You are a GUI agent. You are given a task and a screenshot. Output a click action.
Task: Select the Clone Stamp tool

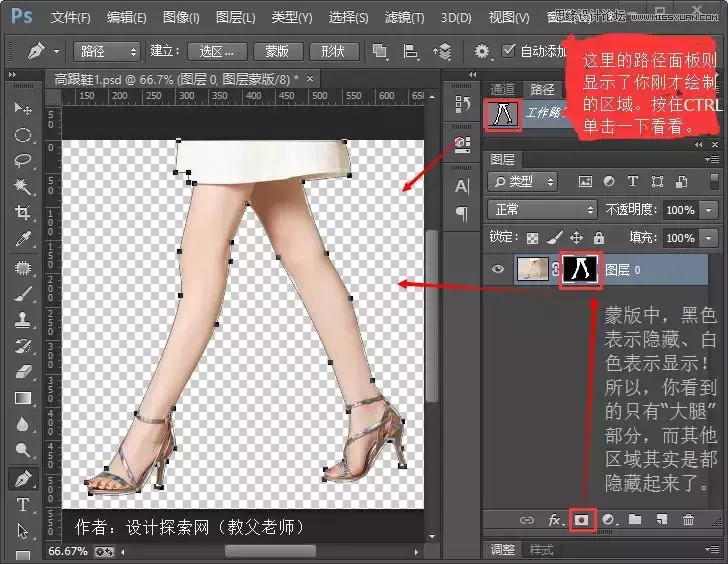point(23,320)
